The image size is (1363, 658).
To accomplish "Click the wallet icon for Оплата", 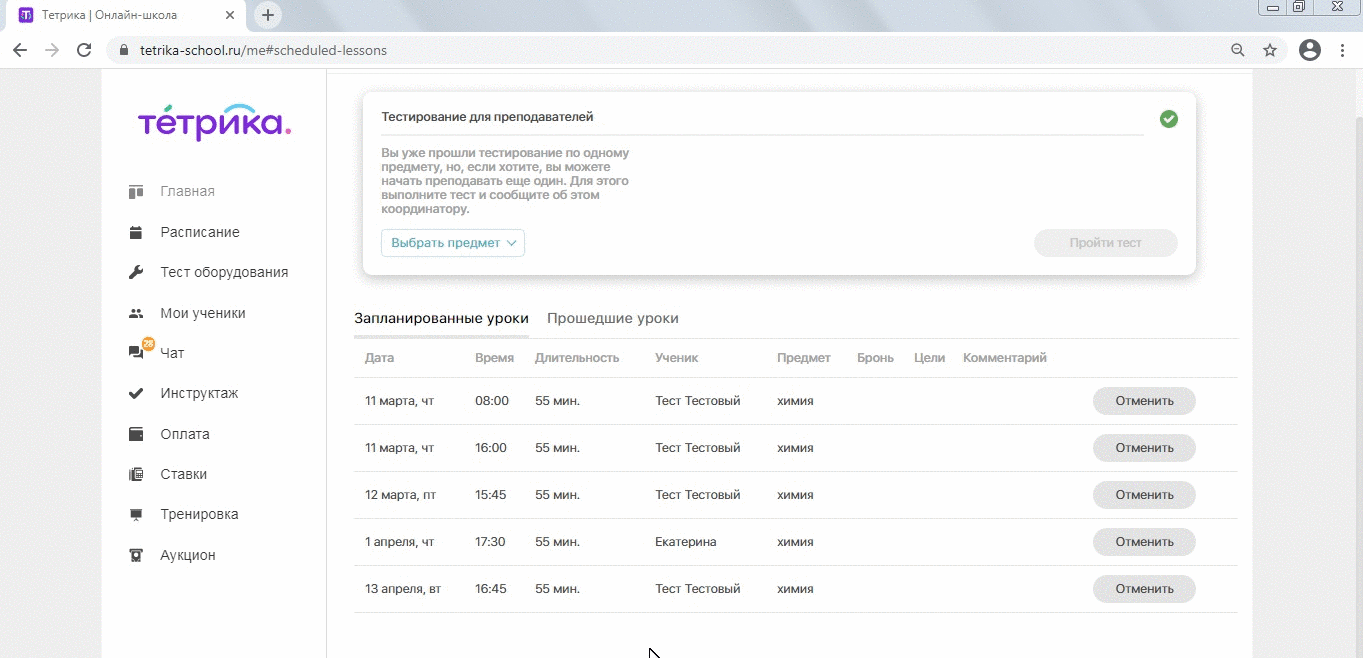I will (136, 434).
